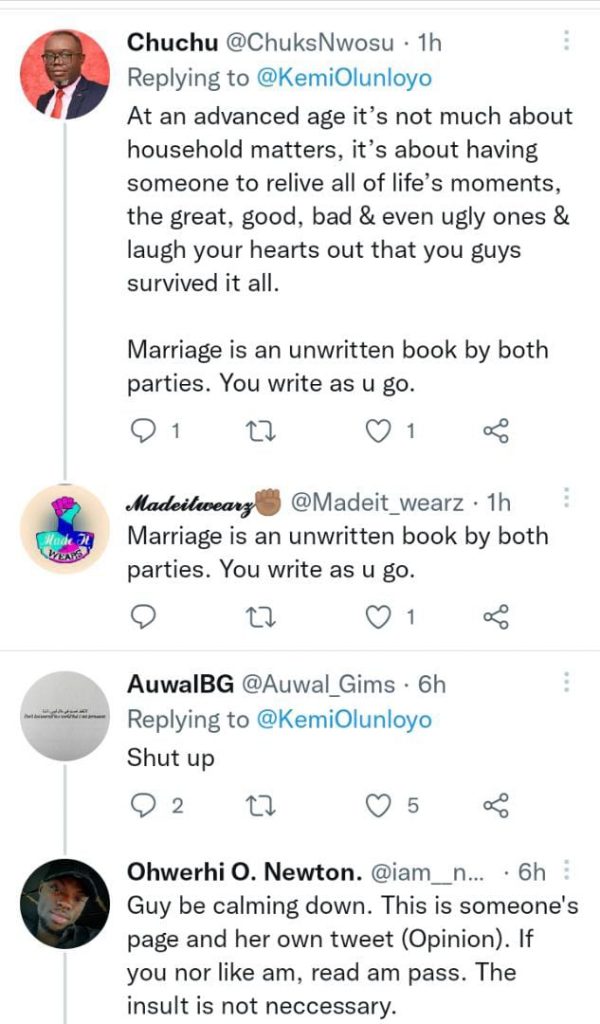This screenshot has width=600, height=1024.
Task: Share Chuchu's tweet
Action: point(496,431)
